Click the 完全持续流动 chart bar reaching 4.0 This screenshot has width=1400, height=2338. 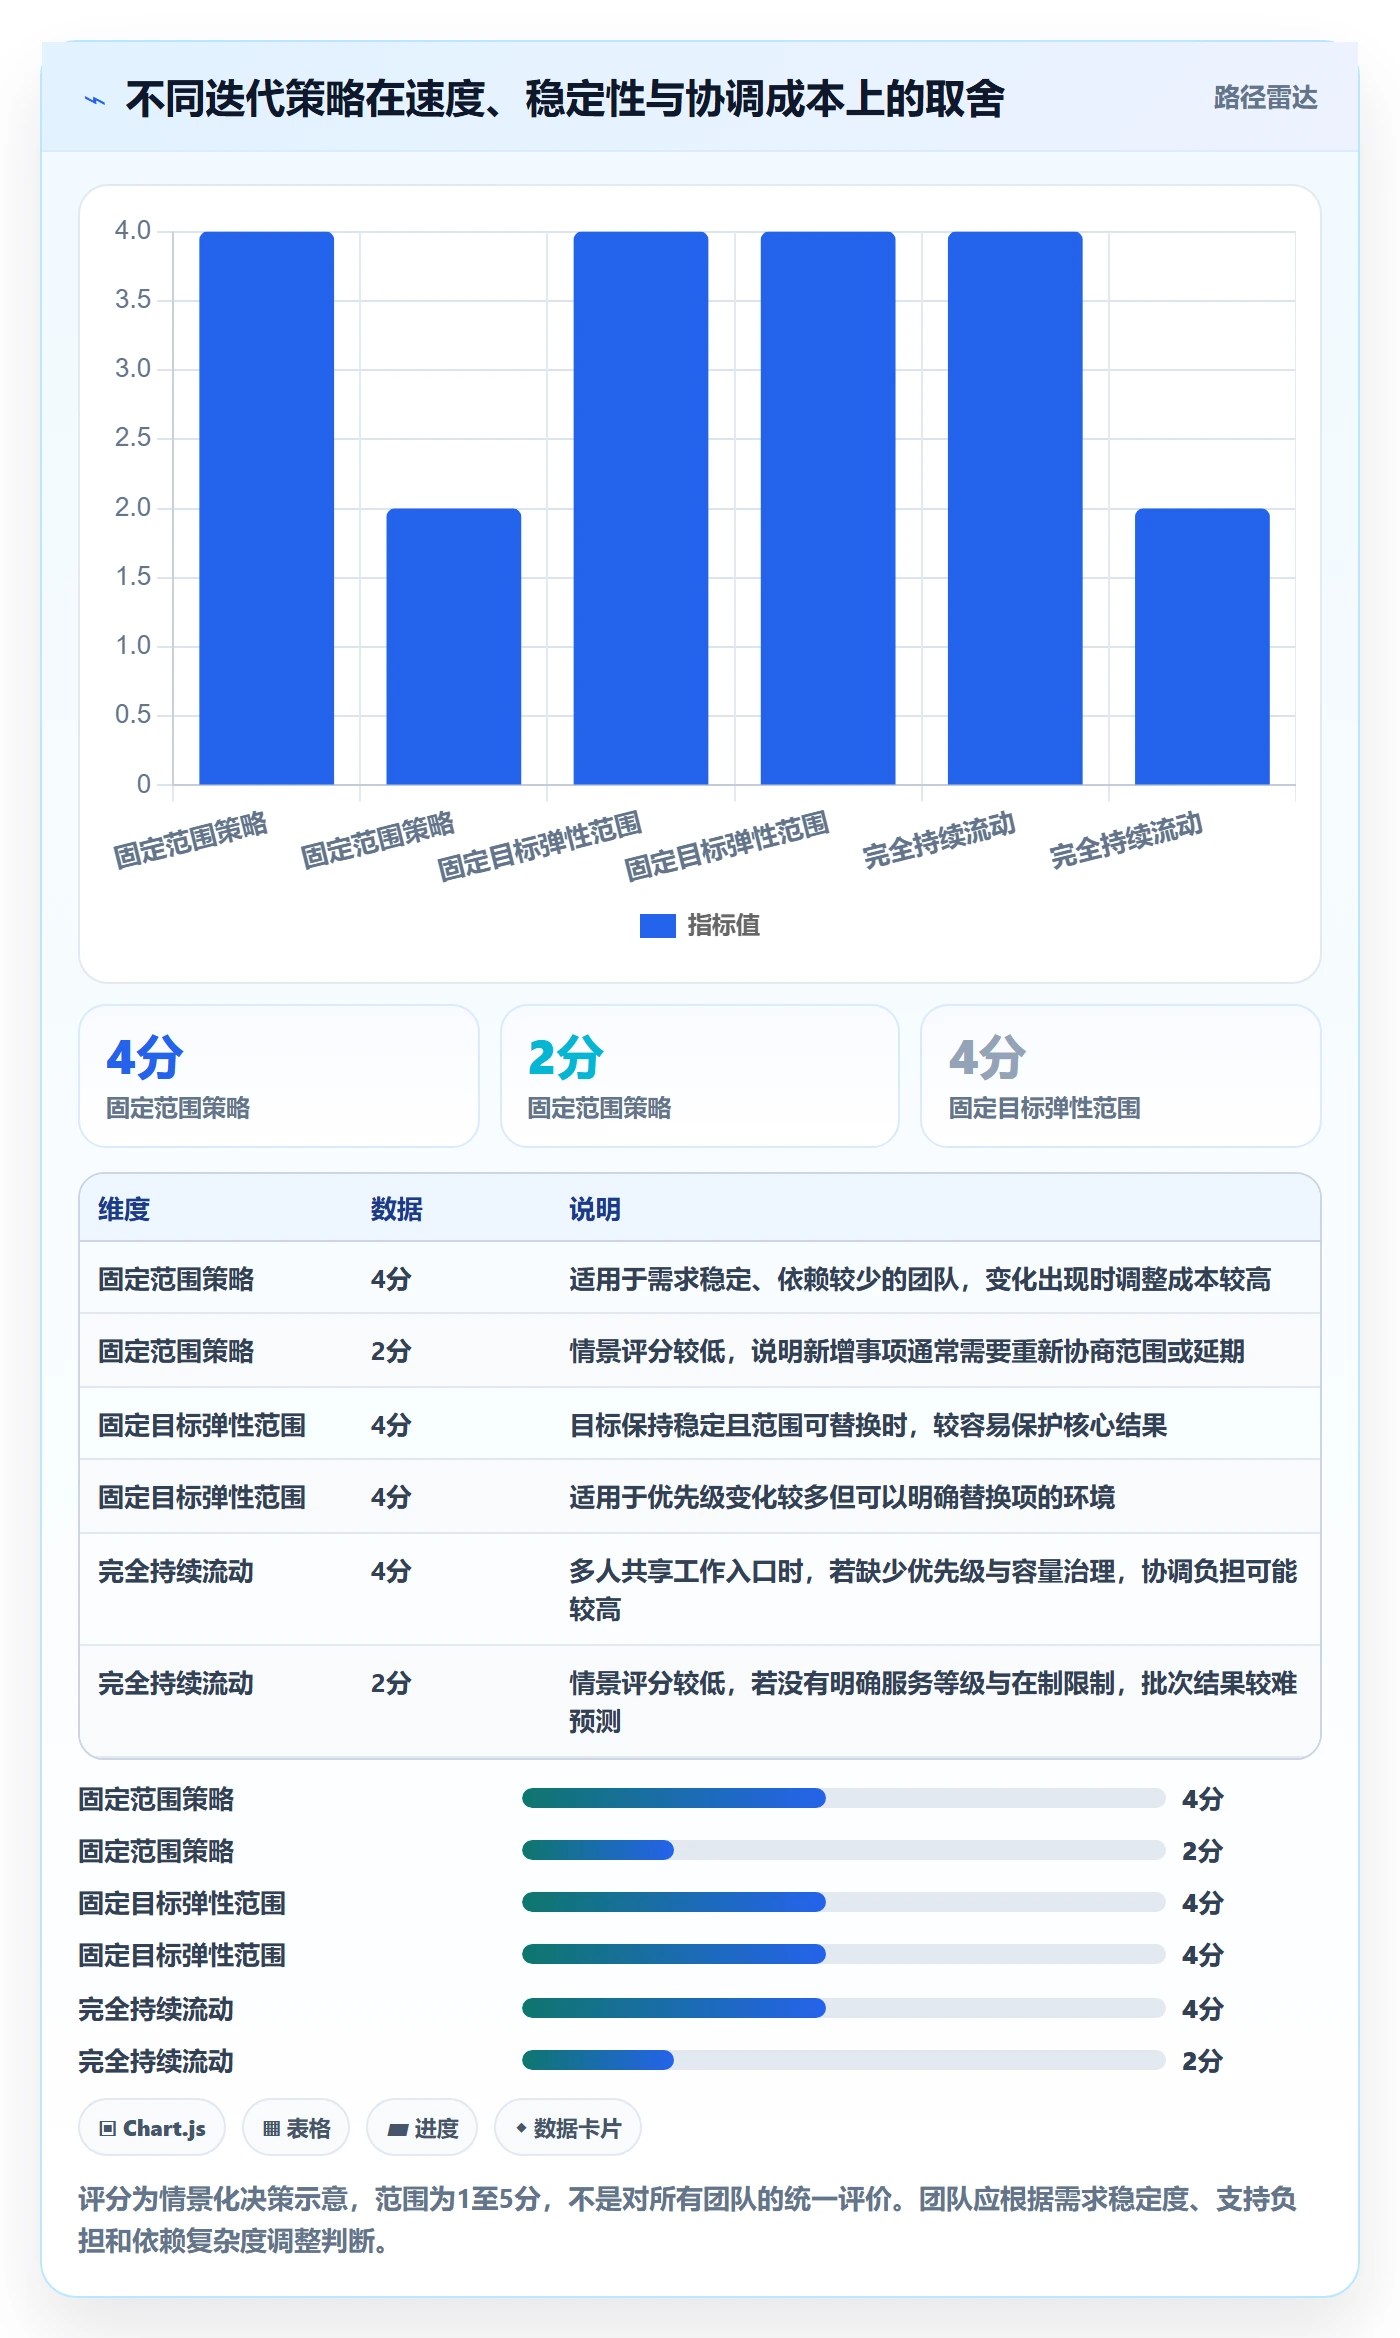[x=1015, y=508]
